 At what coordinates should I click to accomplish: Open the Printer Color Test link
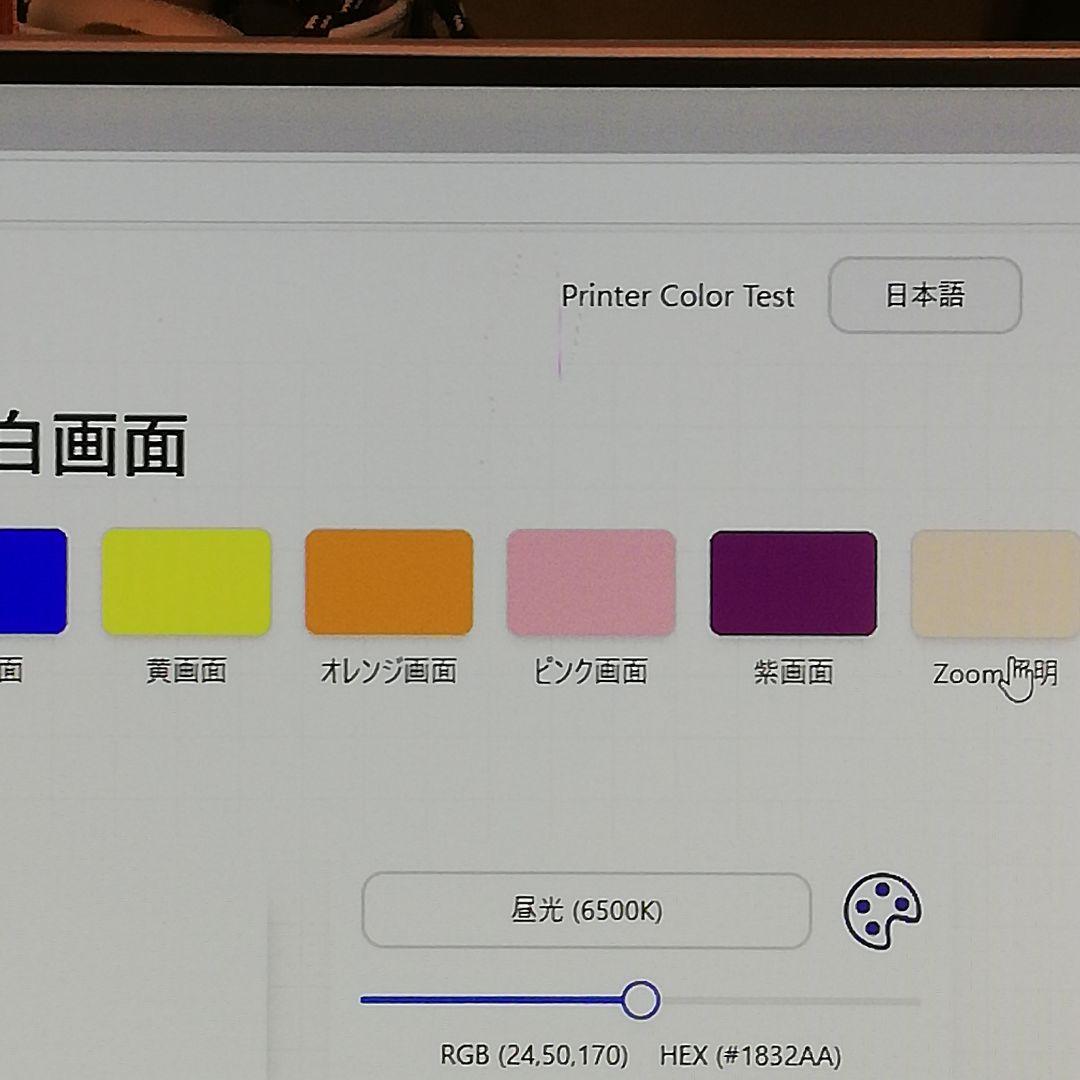coord(678,296)
